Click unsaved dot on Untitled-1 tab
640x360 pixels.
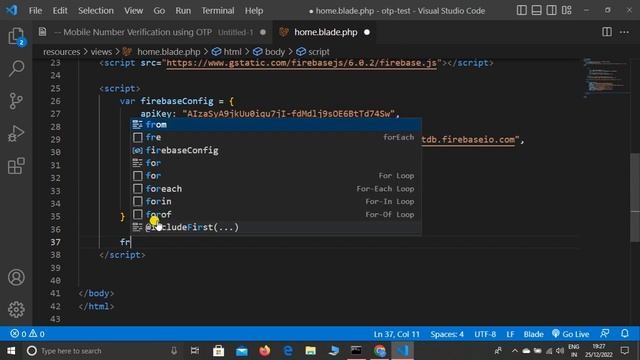click(x=263, y=32)
